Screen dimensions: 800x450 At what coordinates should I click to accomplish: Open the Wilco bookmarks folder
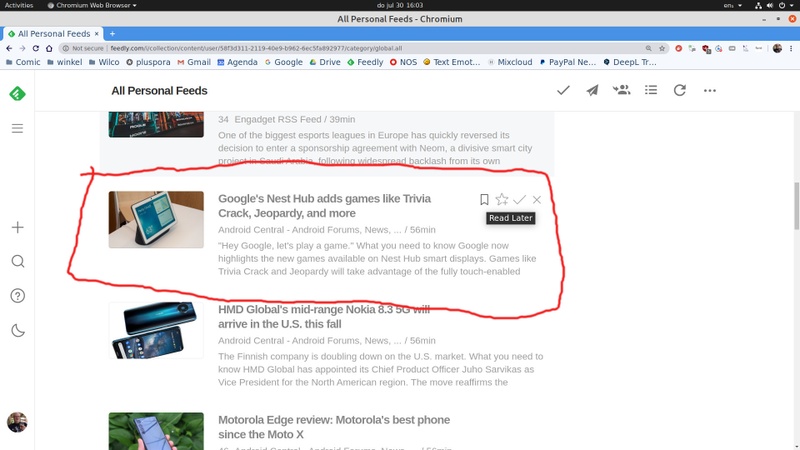[x=104, y=62]
